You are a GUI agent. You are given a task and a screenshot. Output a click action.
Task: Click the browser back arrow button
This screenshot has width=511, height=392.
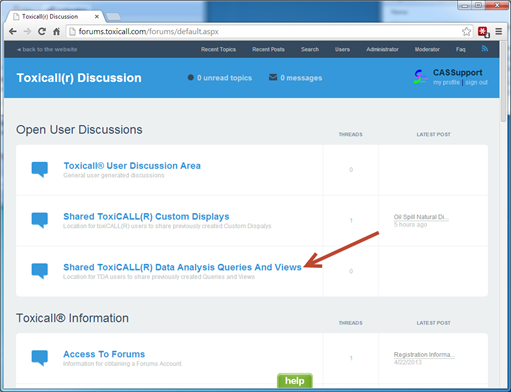[x=13, y=32]
